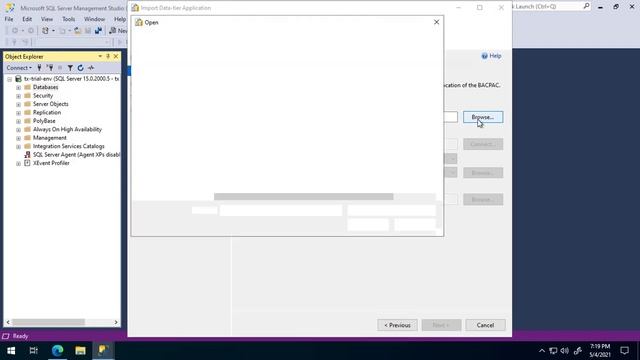Click the XEvent Profiler node icon
The height and width of the screenshot is (360, 640).
[x=27, y=163]
